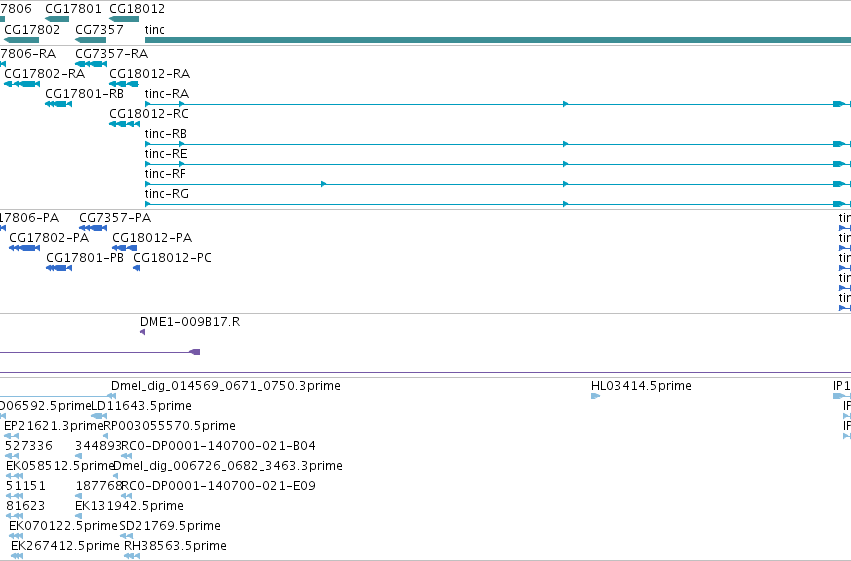851x561 pixels.
Task: Click the tinc gene name
Action: [155, 29]
